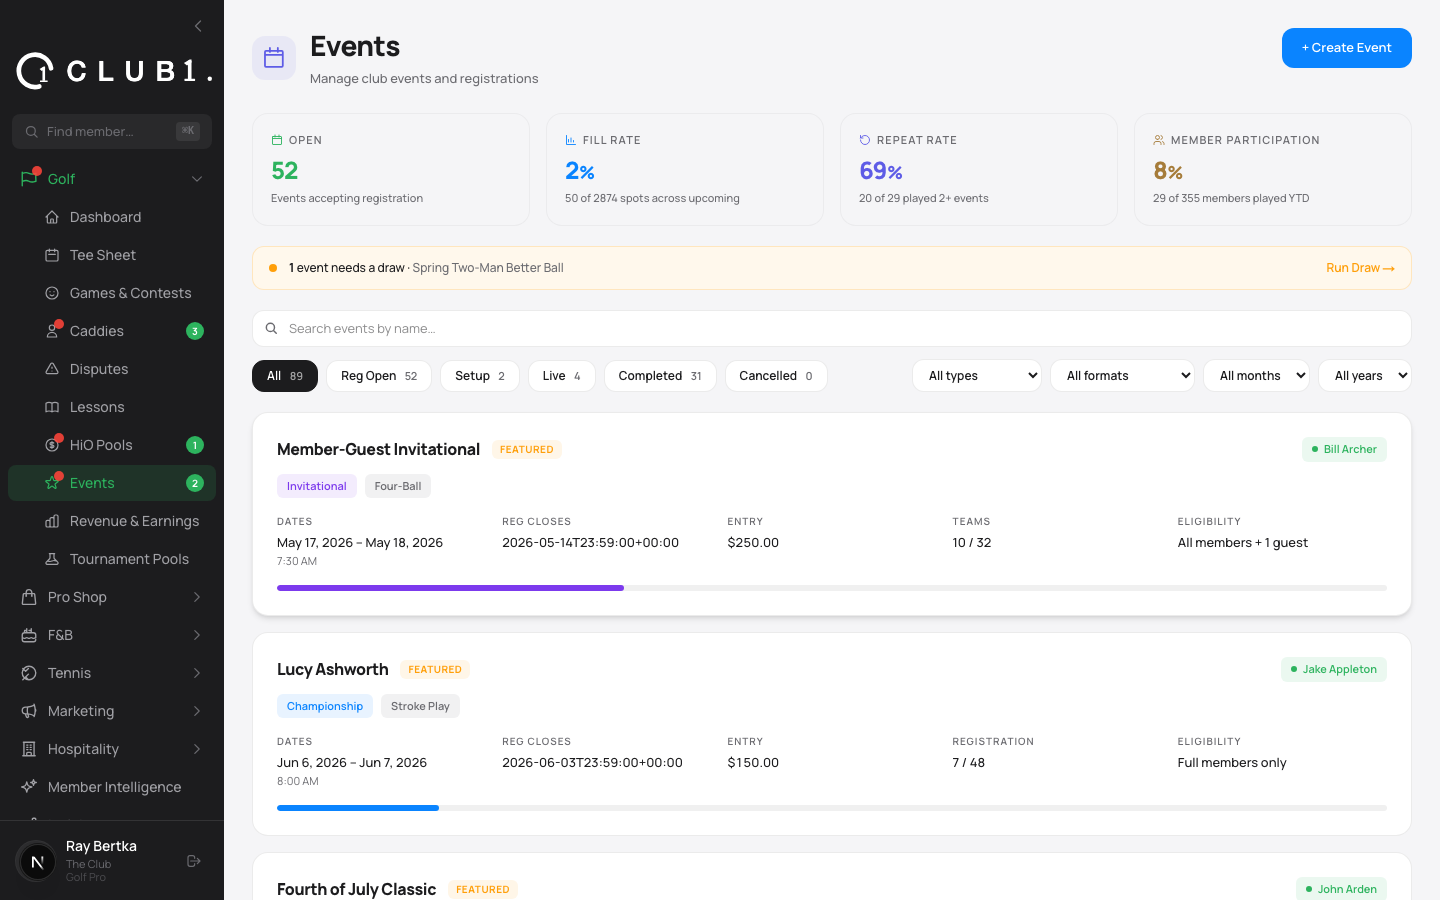1440x900 pixels.
Task: Click the Bill Archer organizer tag
Action: [1344, 449]
